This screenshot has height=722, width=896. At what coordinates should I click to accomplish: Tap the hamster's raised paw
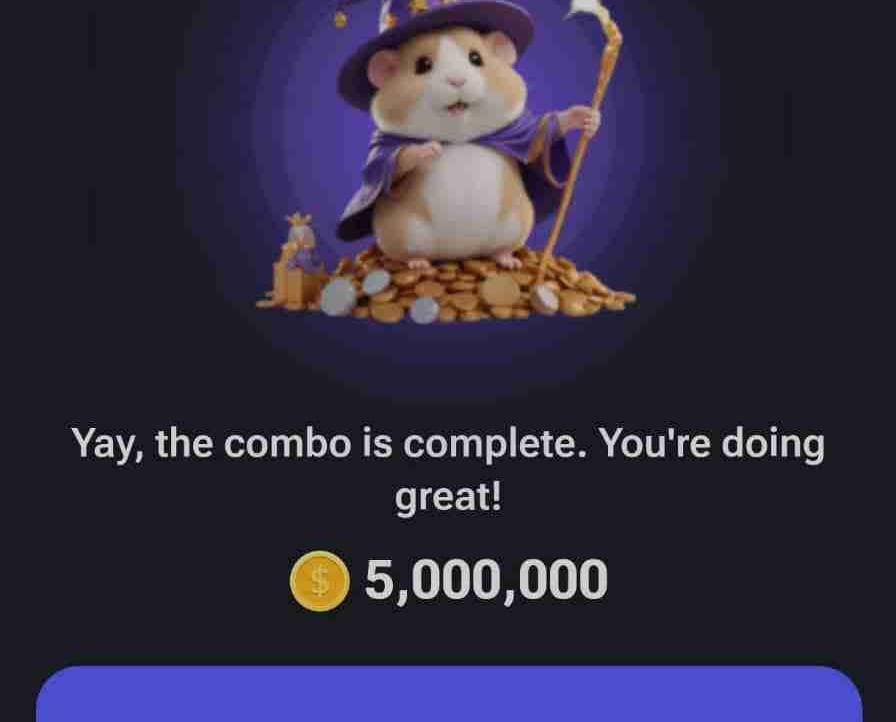pyautogui.click(x=419, y=153)
